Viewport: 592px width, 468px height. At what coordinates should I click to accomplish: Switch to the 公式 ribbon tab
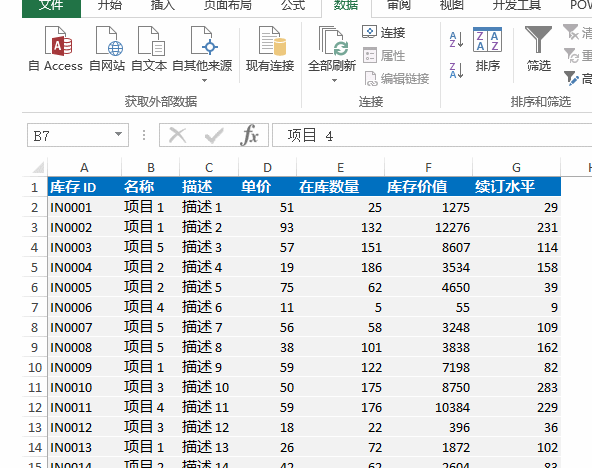(x=293, y=6)
